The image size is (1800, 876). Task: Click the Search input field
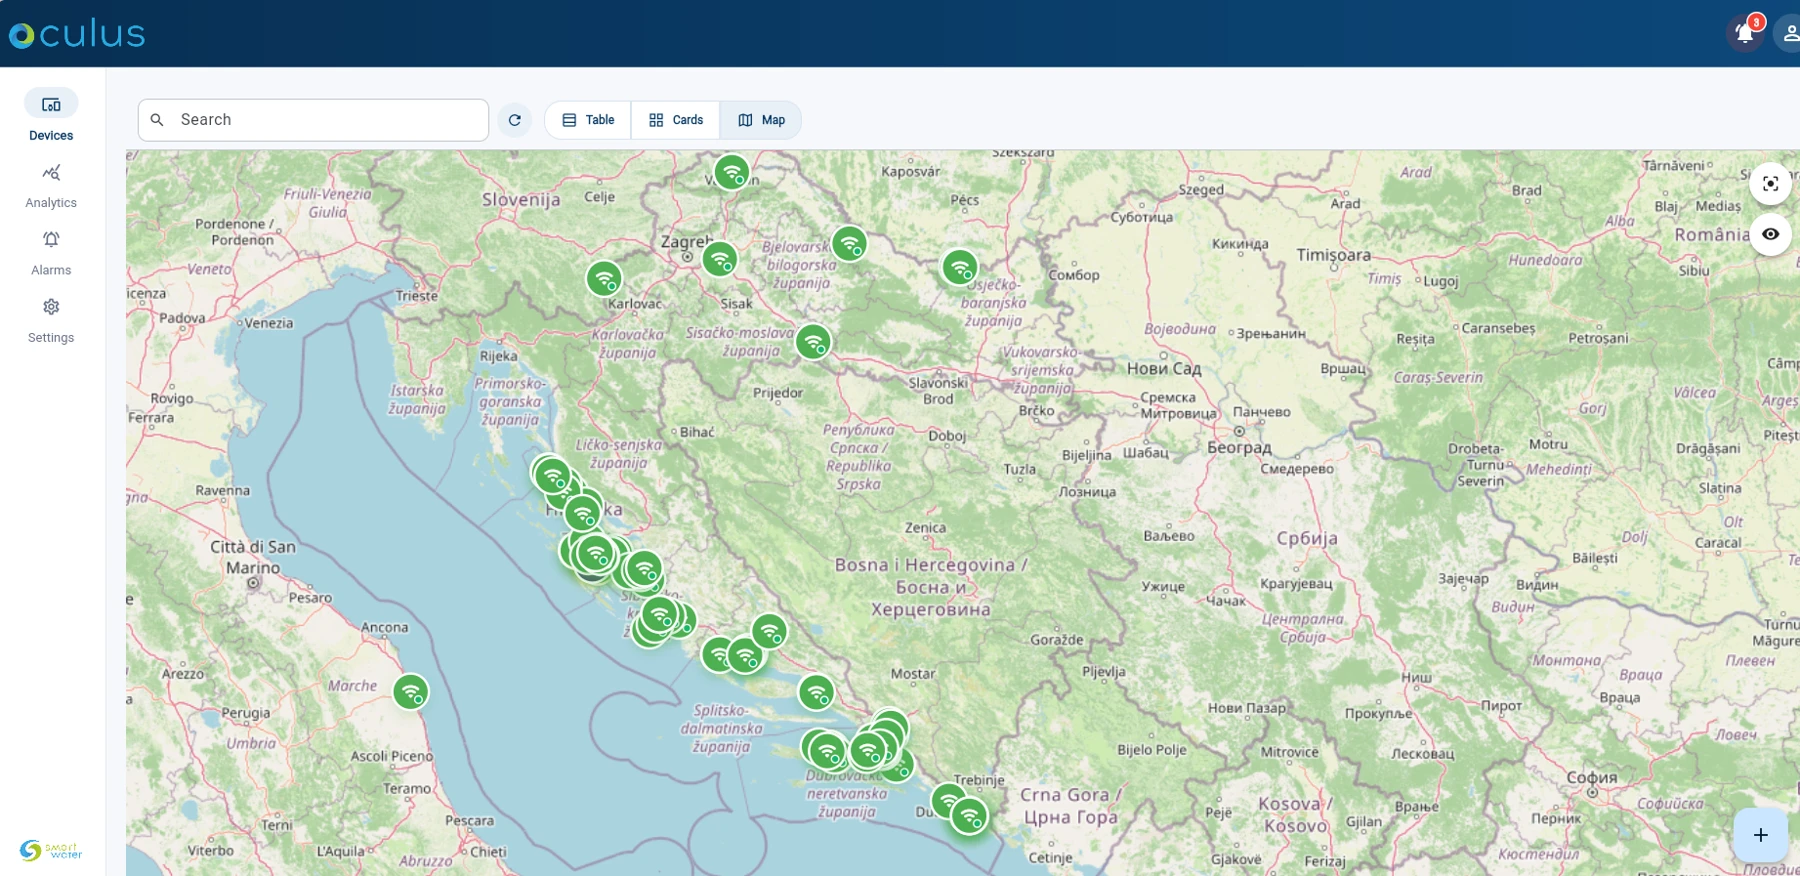click(x=314, y=120)
